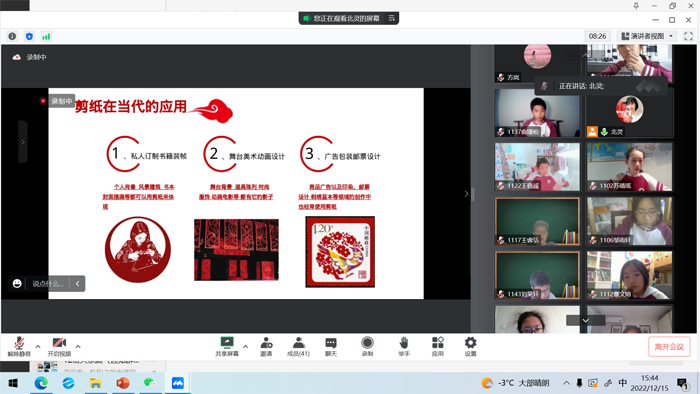Expand audio options arrow beside microphone
This screenshot has height=394, width=700.
[38, 346]
